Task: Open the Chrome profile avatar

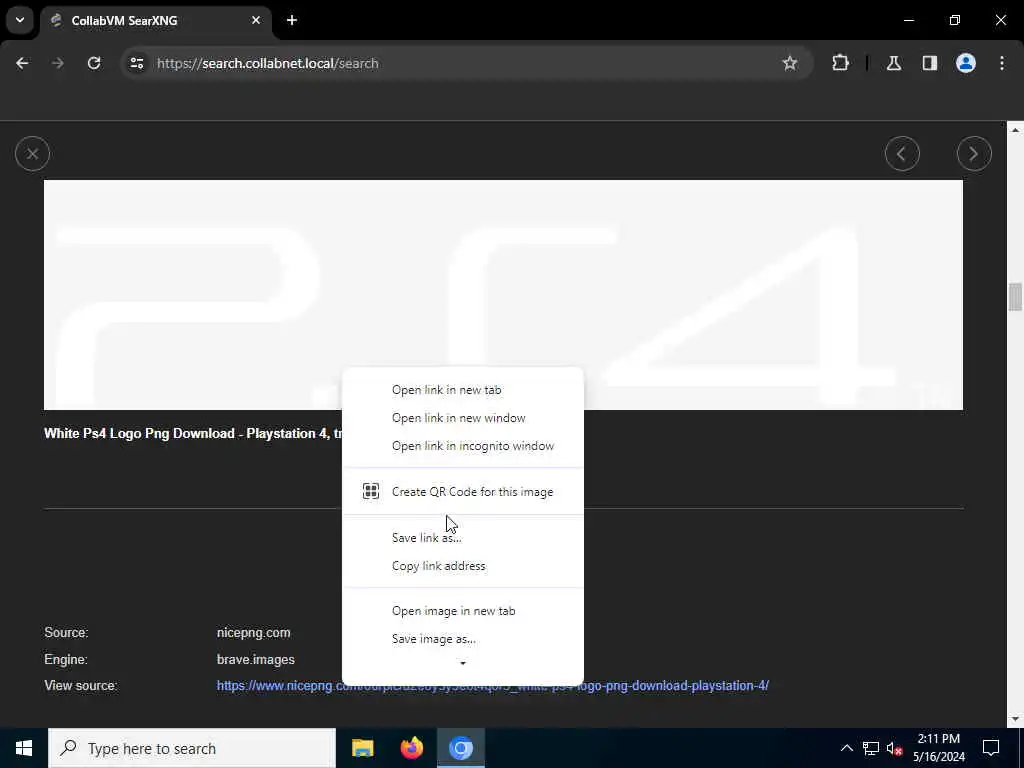Action: tap(966, 63)
